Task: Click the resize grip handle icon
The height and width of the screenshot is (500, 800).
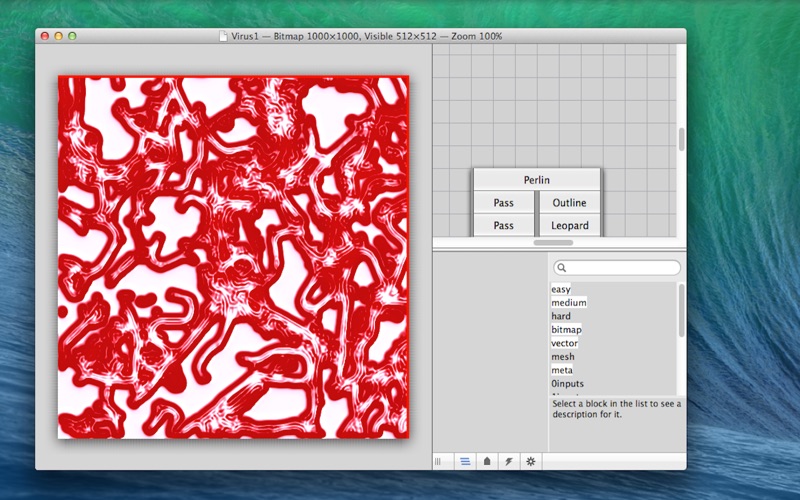Action: click(x=438, y=461)
